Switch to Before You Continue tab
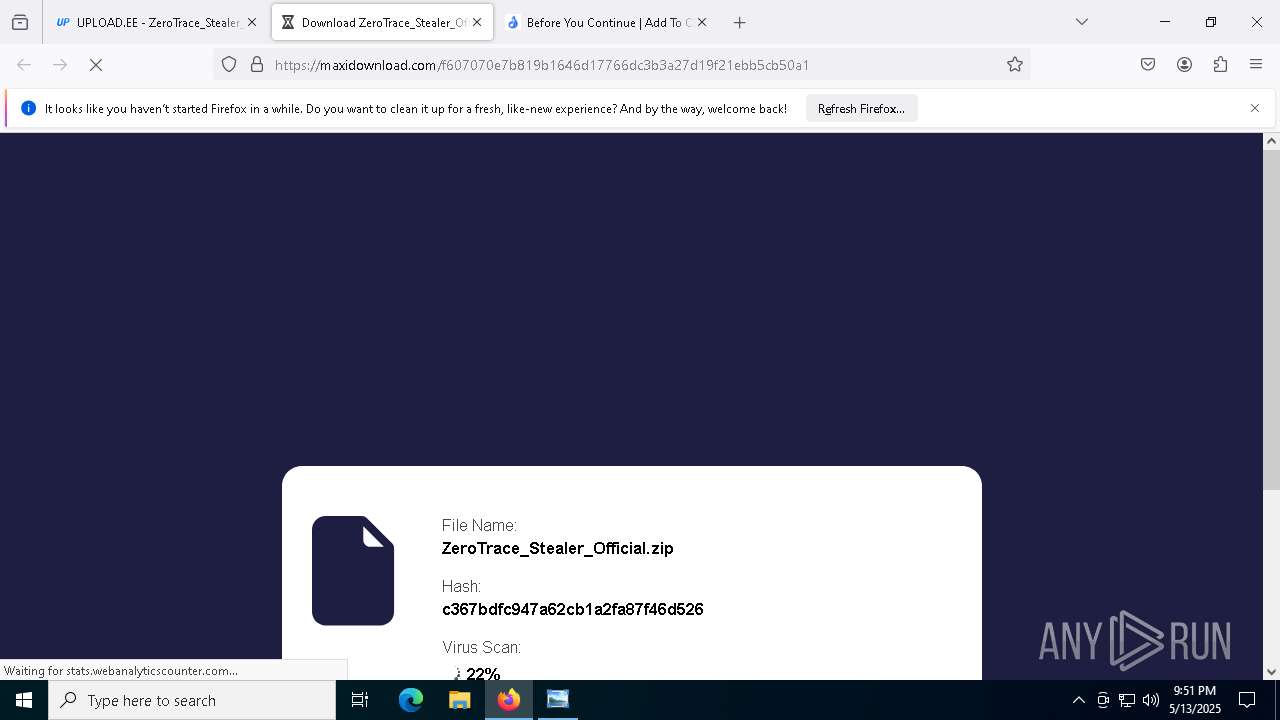This screenshot has height=720, width=1280. tap(606, 22)
